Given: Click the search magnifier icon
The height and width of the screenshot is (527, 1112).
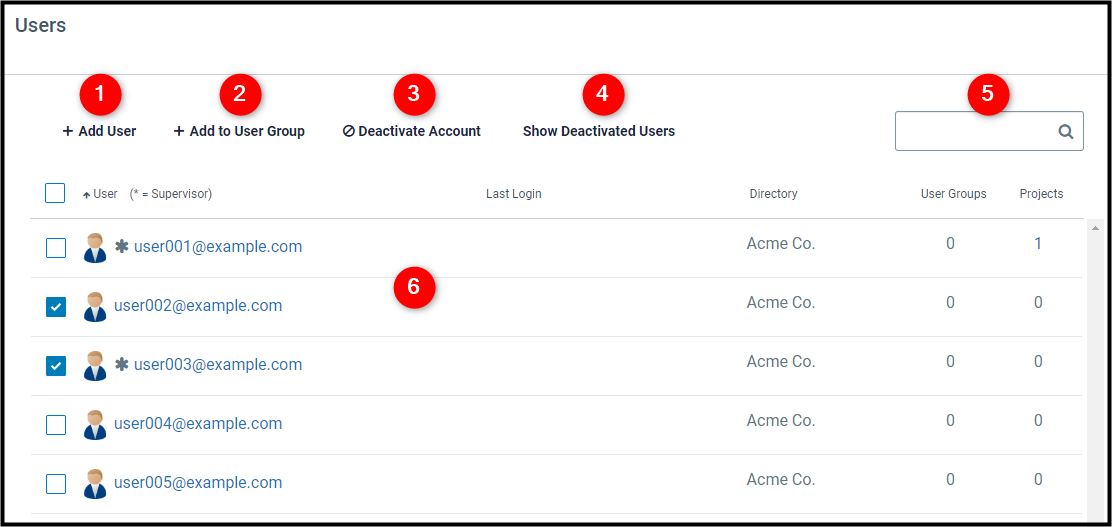Looking at the screenshot, I should [x=1065, y=131].
